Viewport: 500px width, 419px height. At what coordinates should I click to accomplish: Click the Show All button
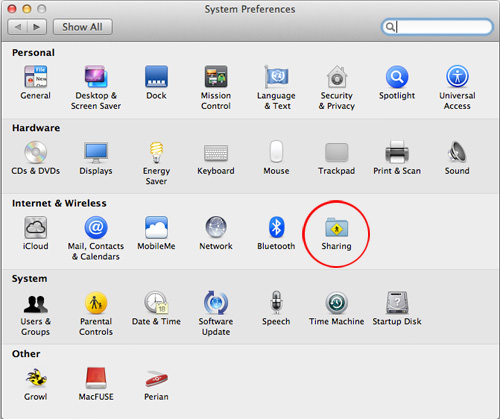tap(83, 27)
